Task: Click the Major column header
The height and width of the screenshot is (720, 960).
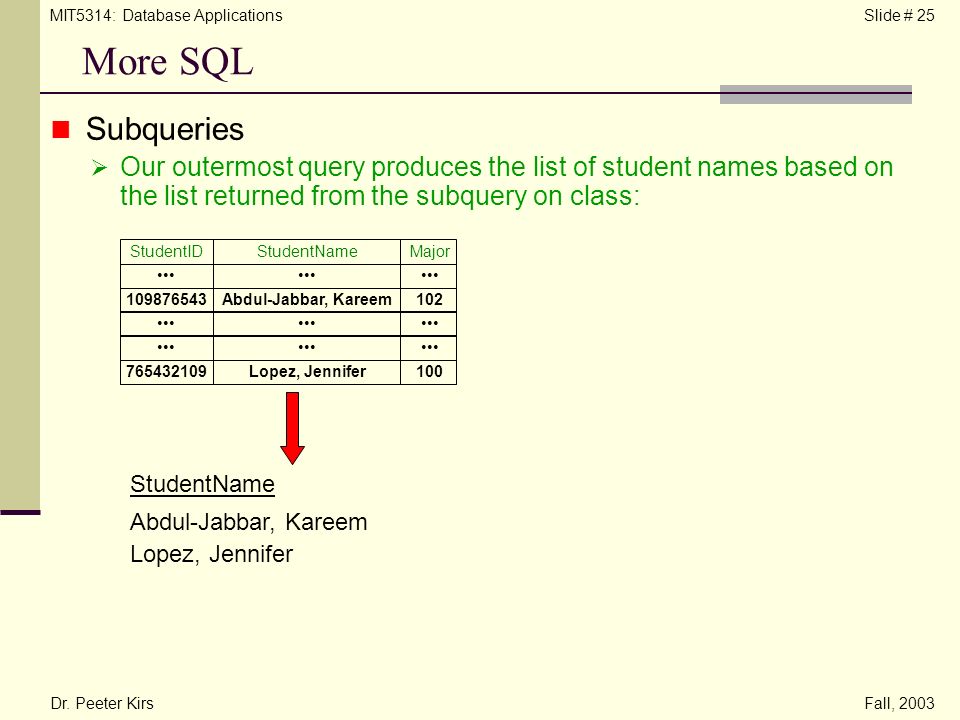Action: point(429,252)
